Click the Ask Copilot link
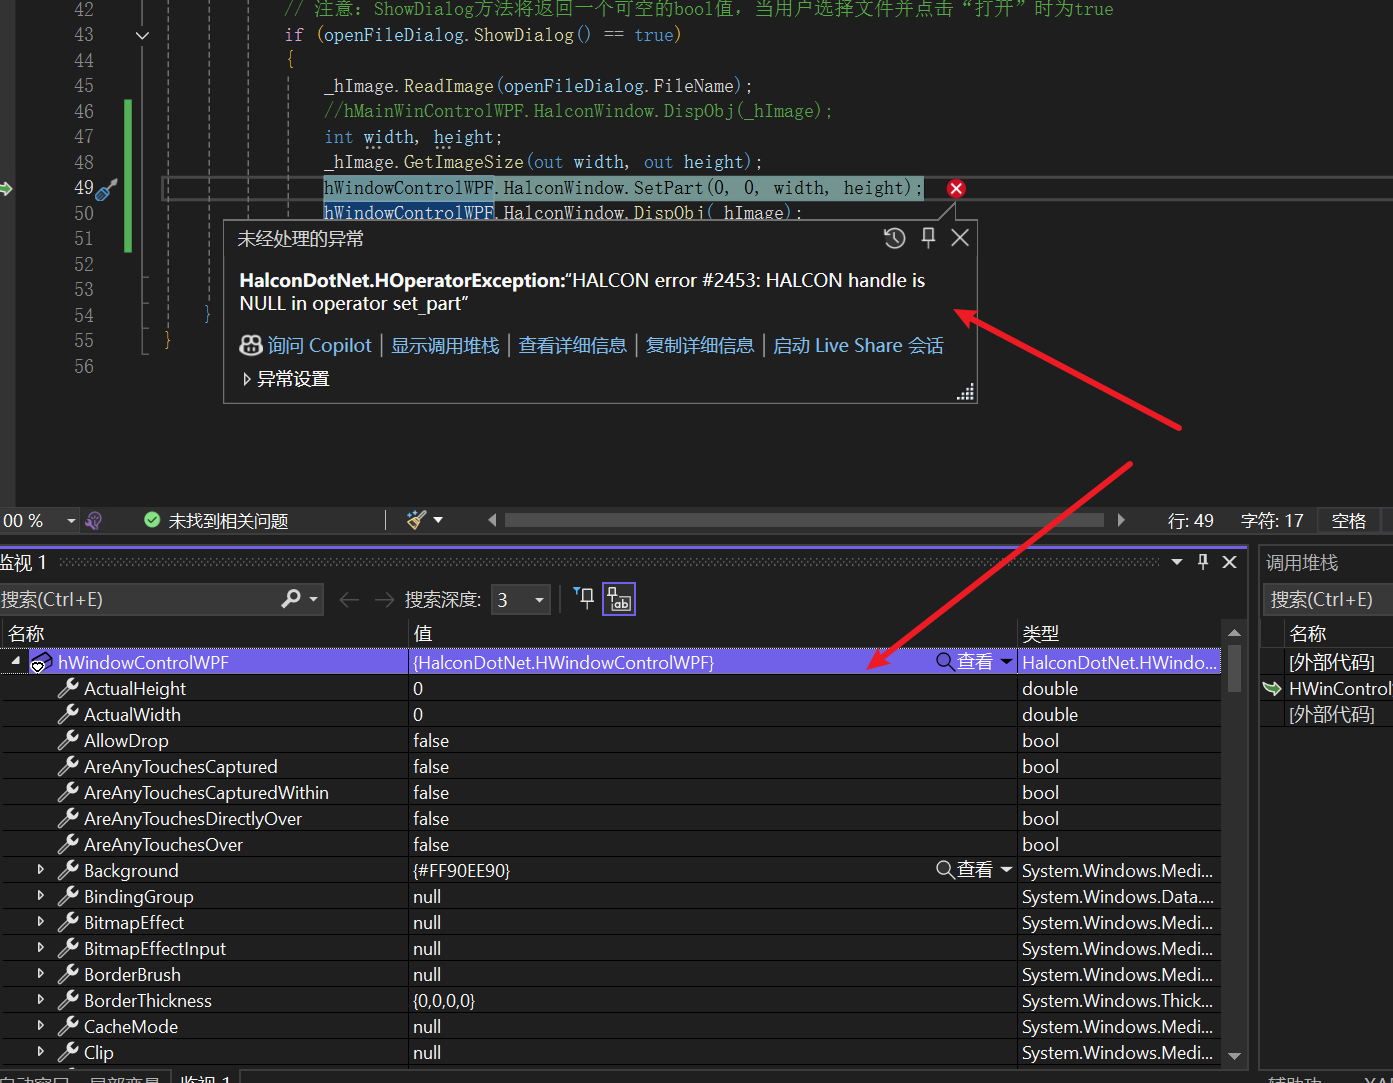 coord(319,345)
